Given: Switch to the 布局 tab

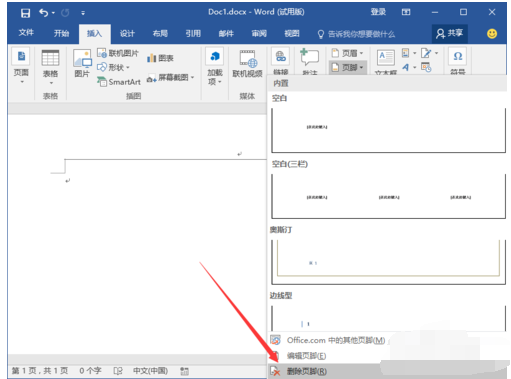Looking at the screenshot, I should point(160,34).
